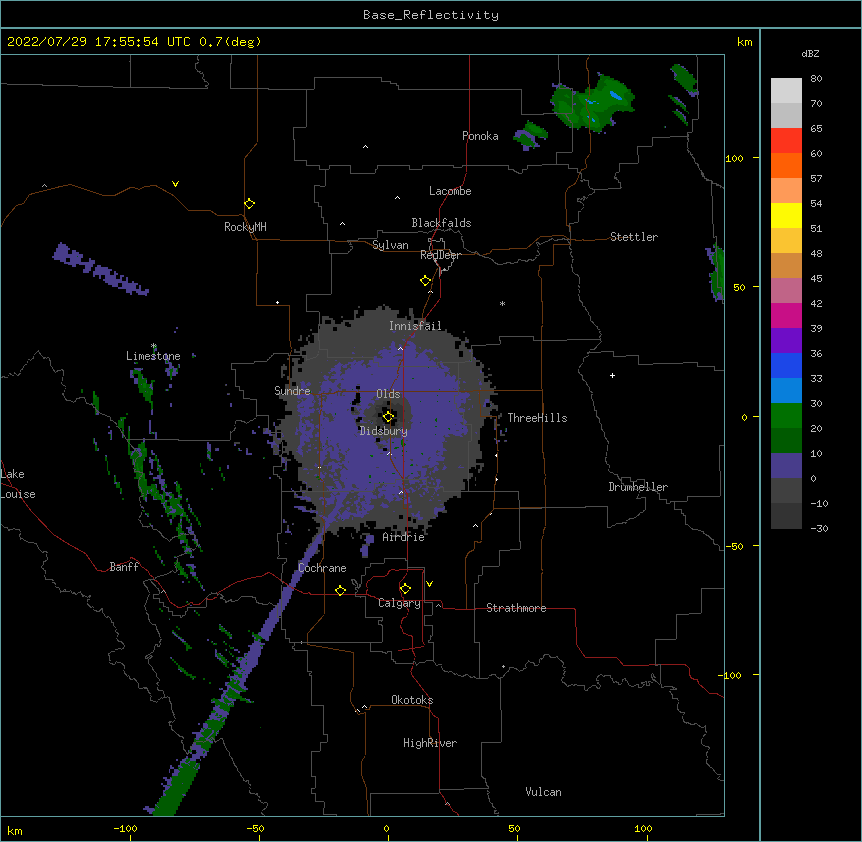Screen dimensions: 862x842
Task: Click the blue 36 dBZ legend swatch
Action: click(x=786, y=365)
